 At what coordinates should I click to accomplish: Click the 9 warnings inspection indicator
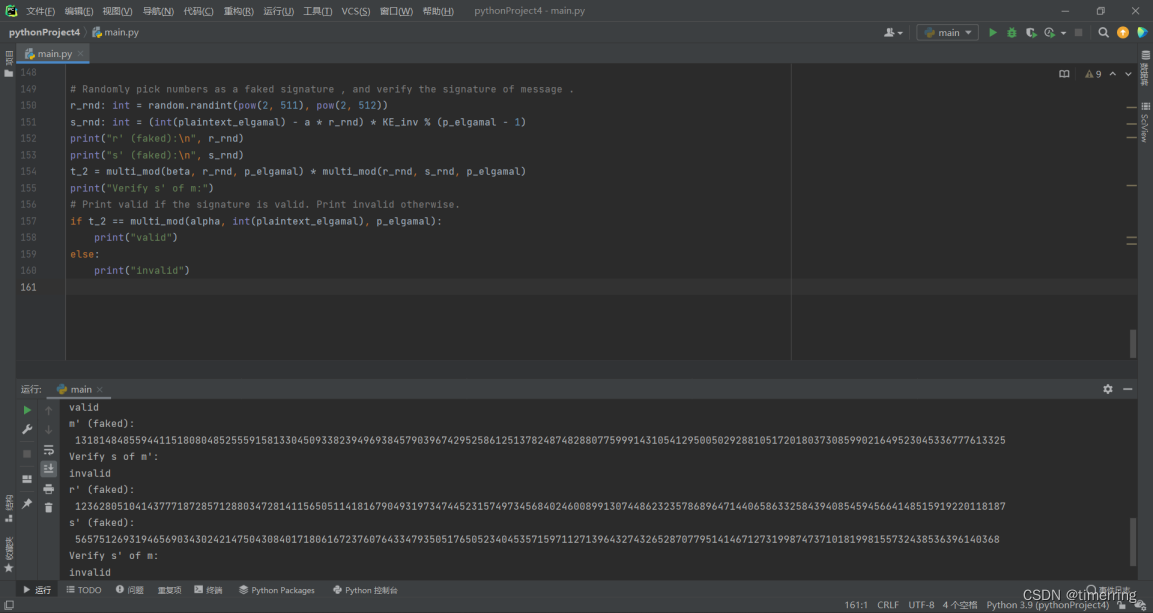(1091, 73)
